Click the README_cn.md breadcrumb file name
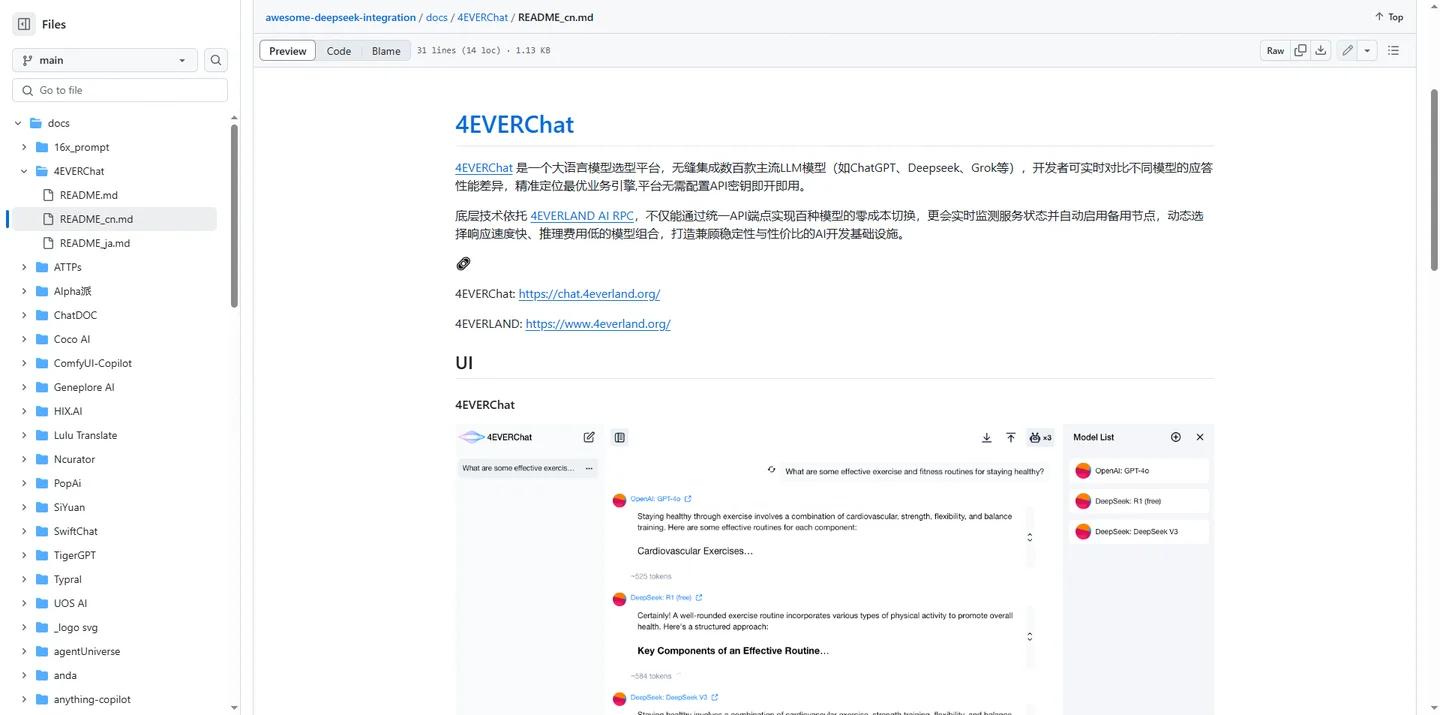This screenshot has height=715, width=1440. click(555, 17)
